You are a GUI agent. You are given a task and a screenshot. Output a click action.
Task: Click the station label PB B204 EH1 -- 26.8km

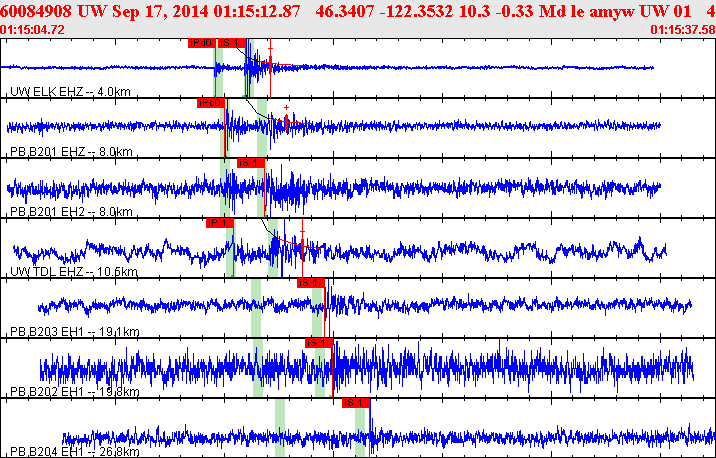pos(75,452)
